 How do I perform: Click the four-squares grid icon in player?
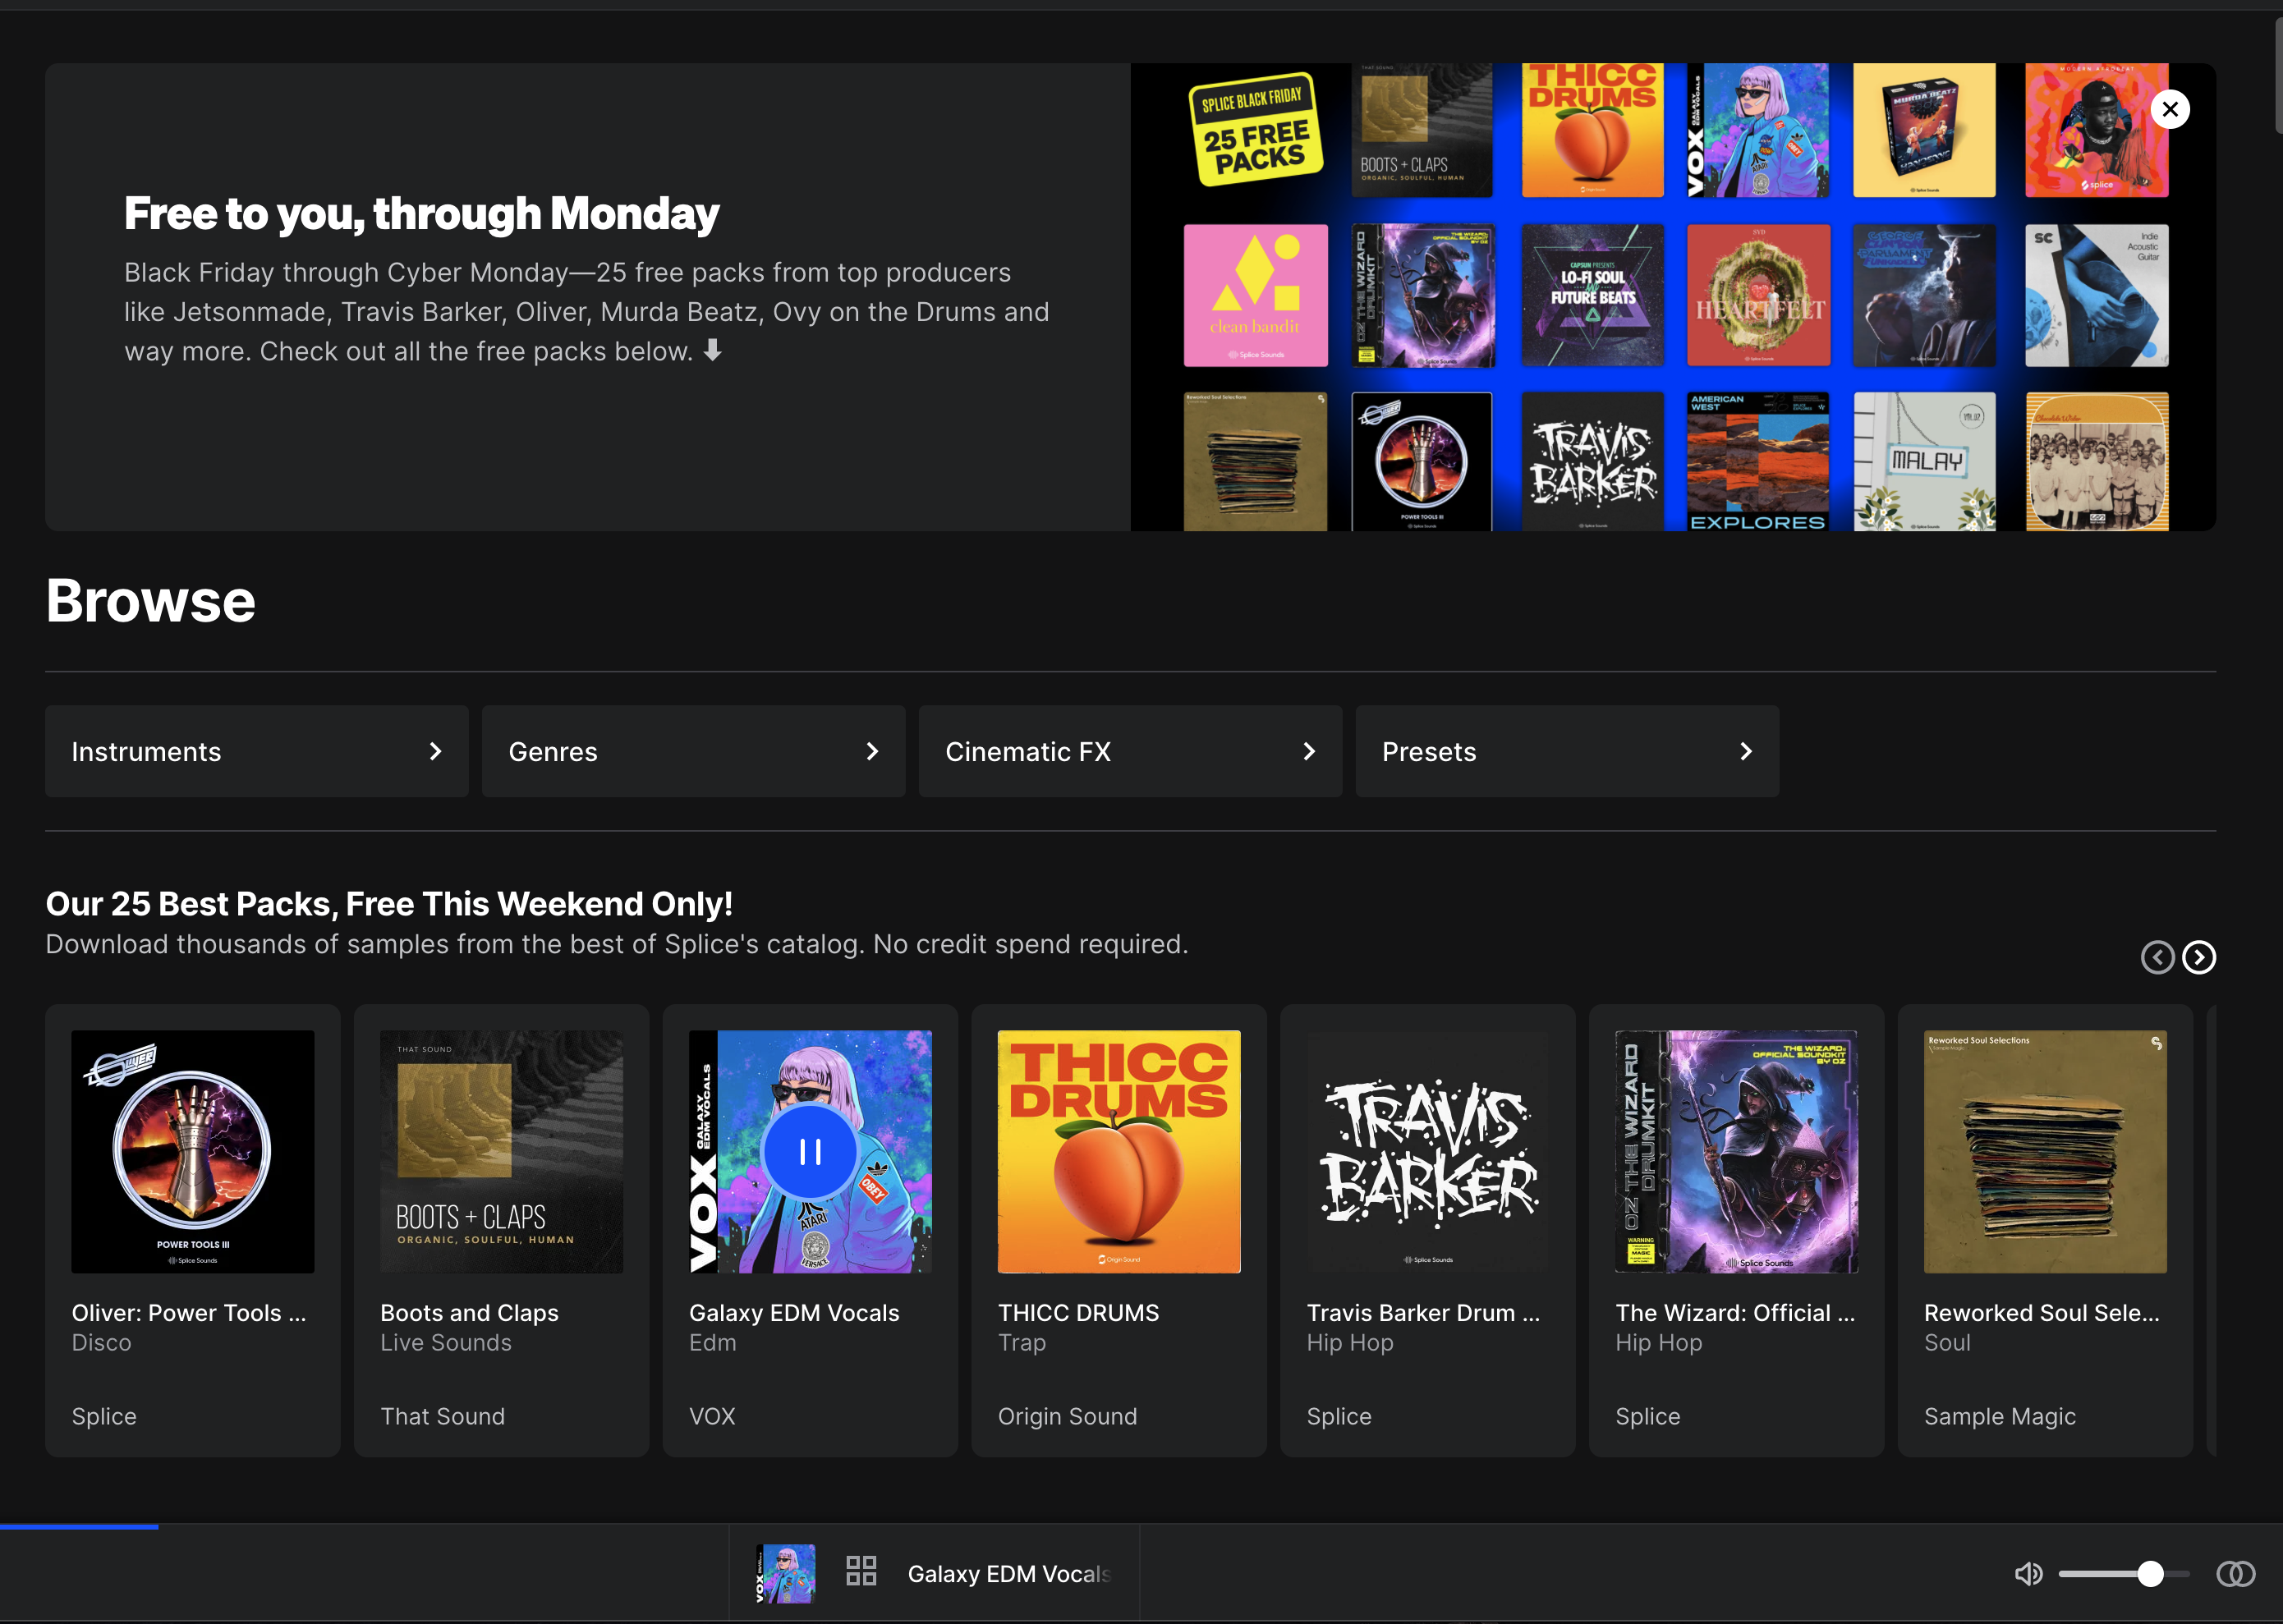tap(861, 1570)
